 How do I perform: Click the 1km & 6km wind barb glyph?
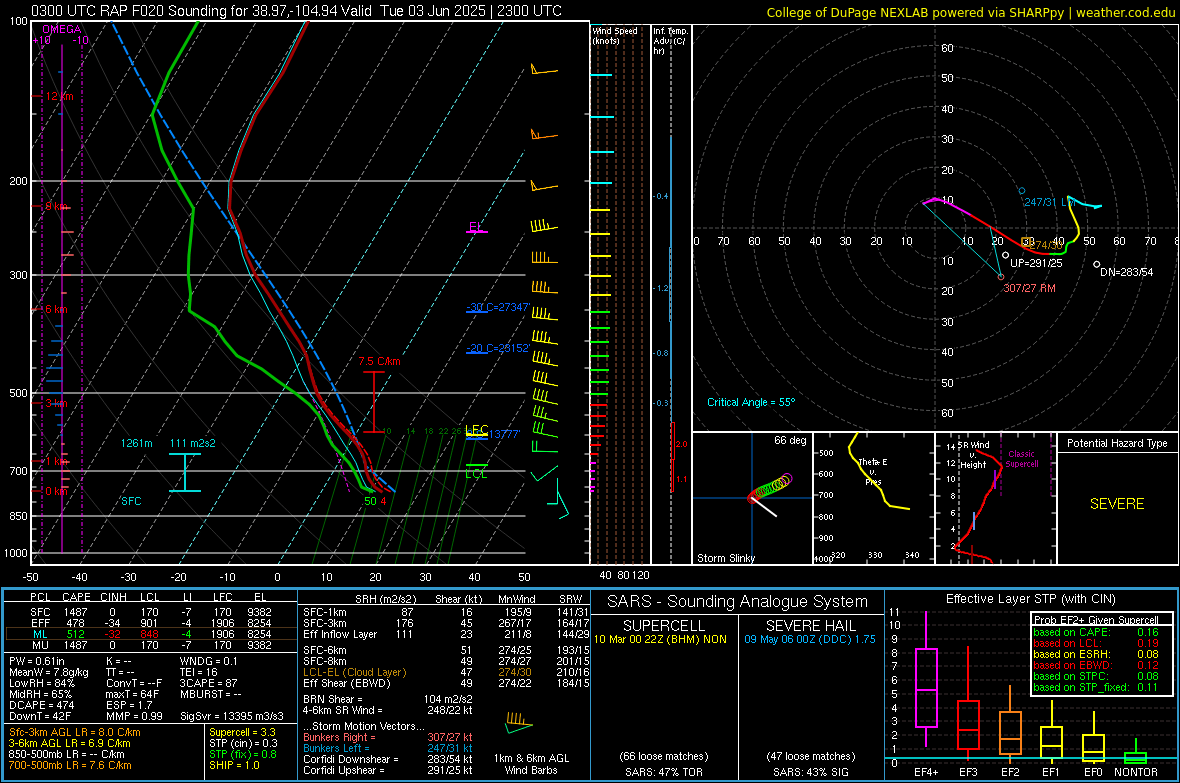(518, 724)
